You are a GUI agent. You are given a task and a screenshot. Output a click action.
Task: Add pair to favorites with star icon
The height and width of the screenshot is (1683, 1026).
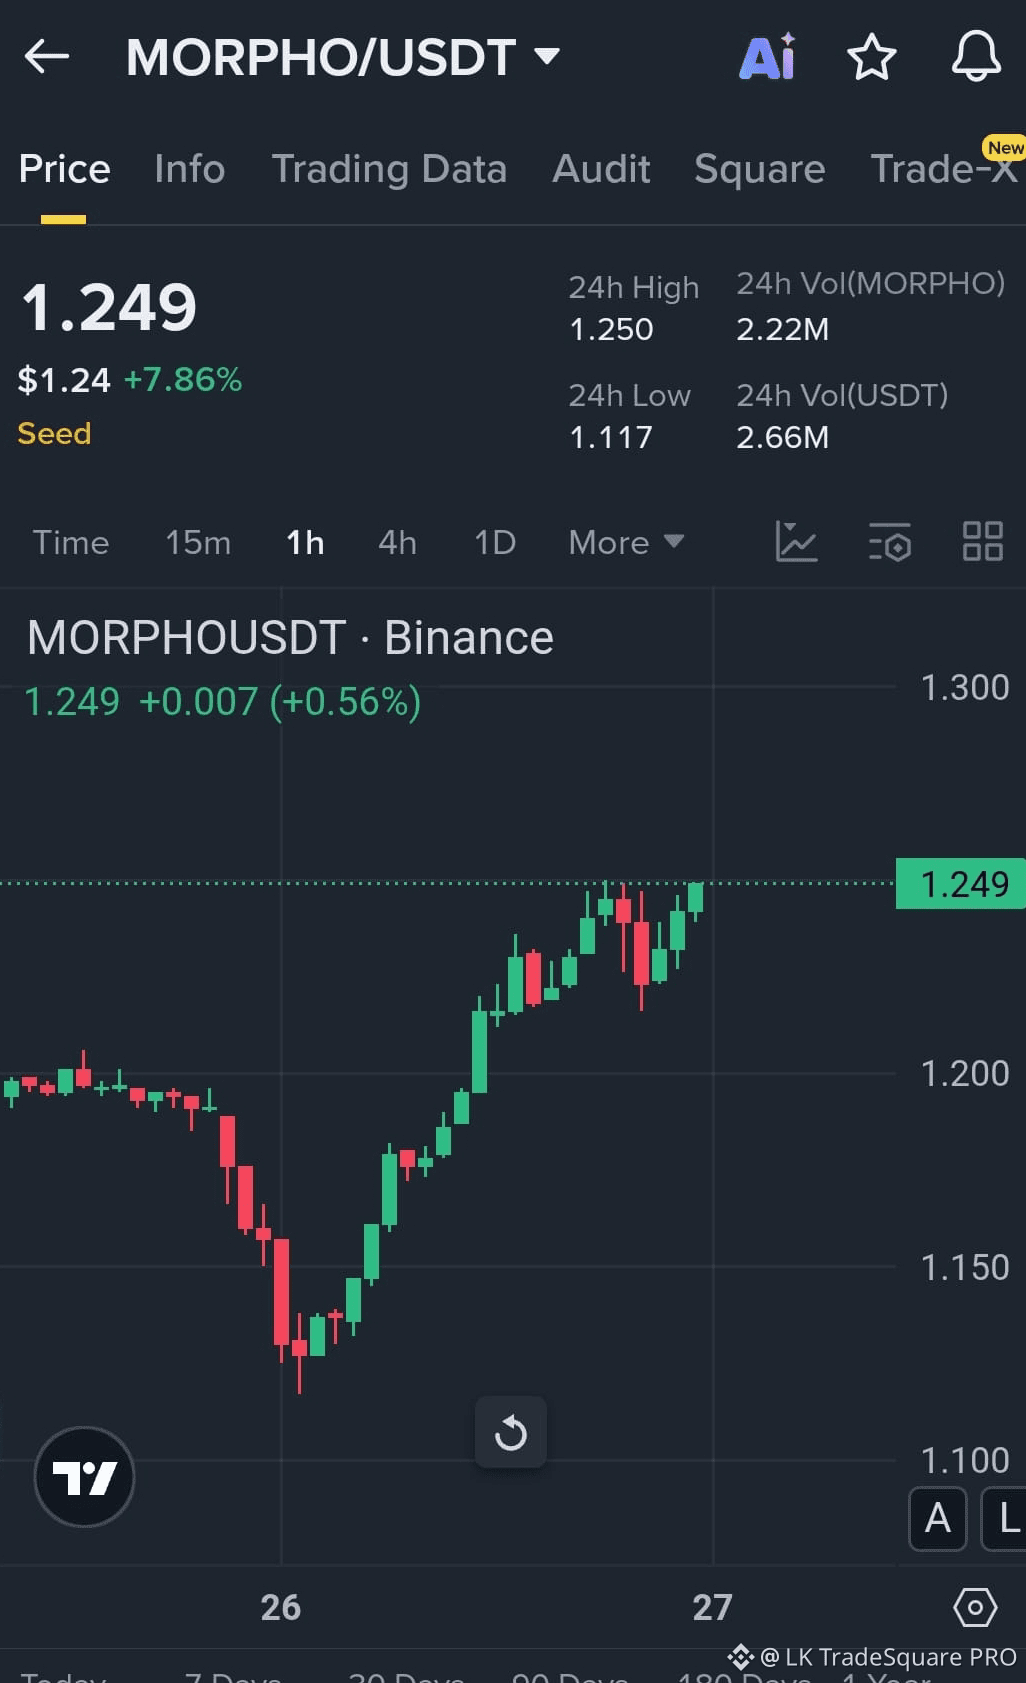point(871,57)
